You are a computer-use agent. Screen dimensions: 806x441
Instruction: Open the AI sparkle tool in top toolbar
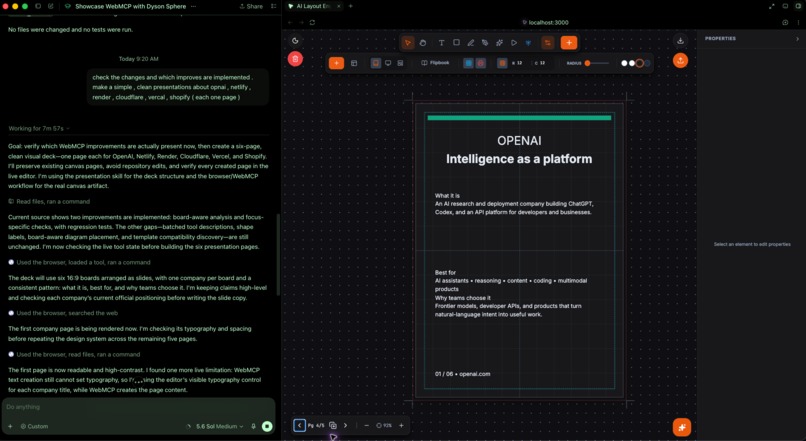(499, 43)
